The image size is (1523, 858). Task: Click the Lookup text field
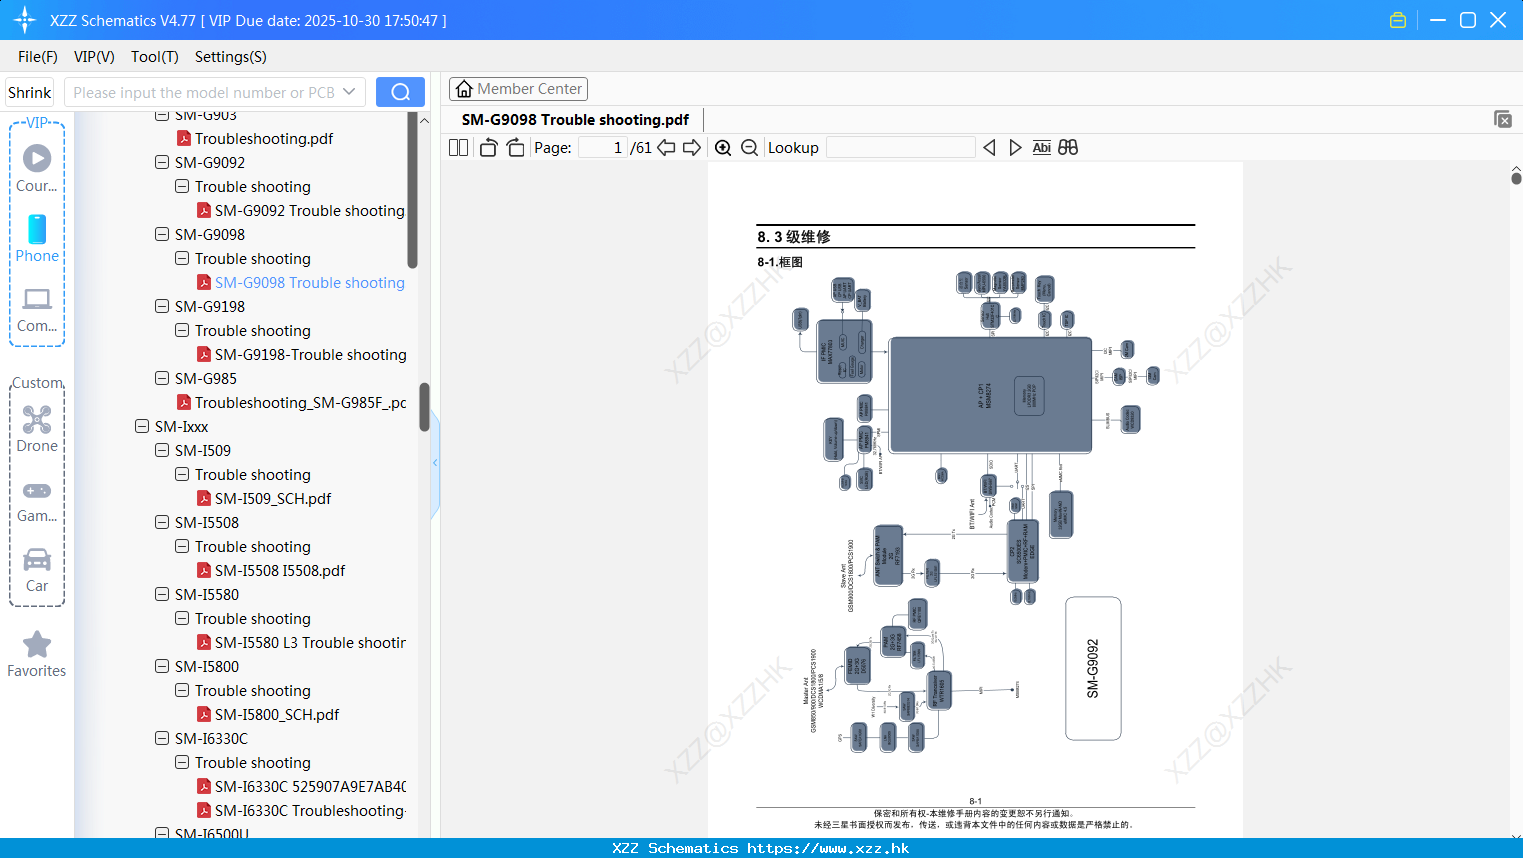[901, 148]
